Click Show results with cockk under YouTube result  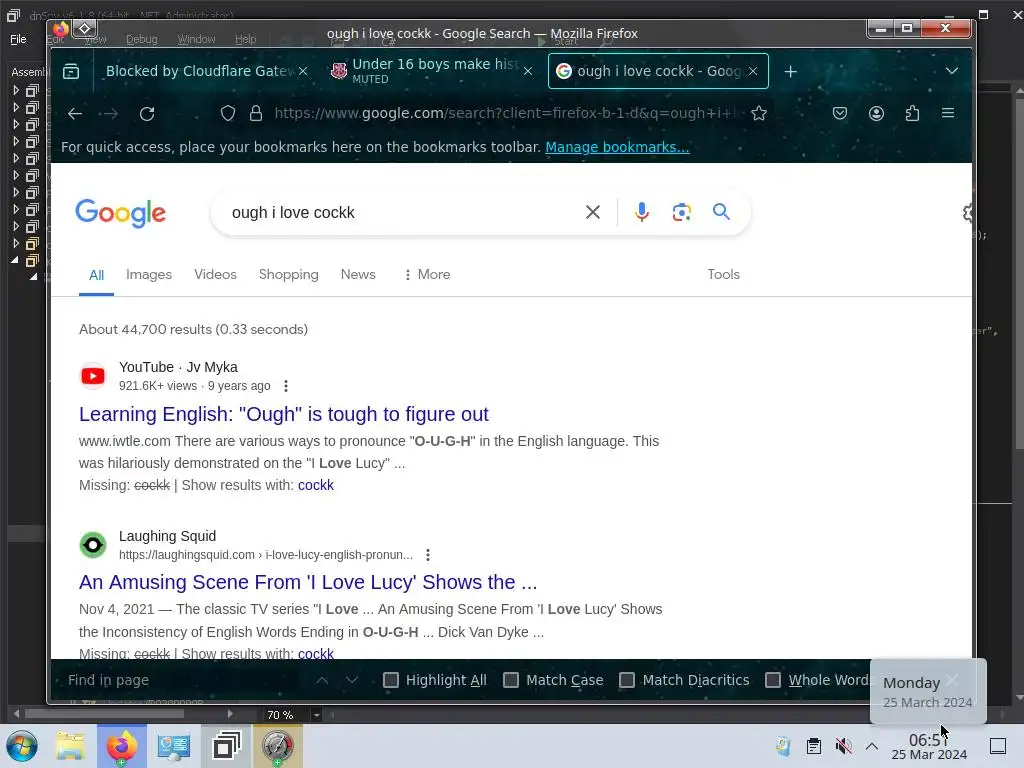point(315,485)
